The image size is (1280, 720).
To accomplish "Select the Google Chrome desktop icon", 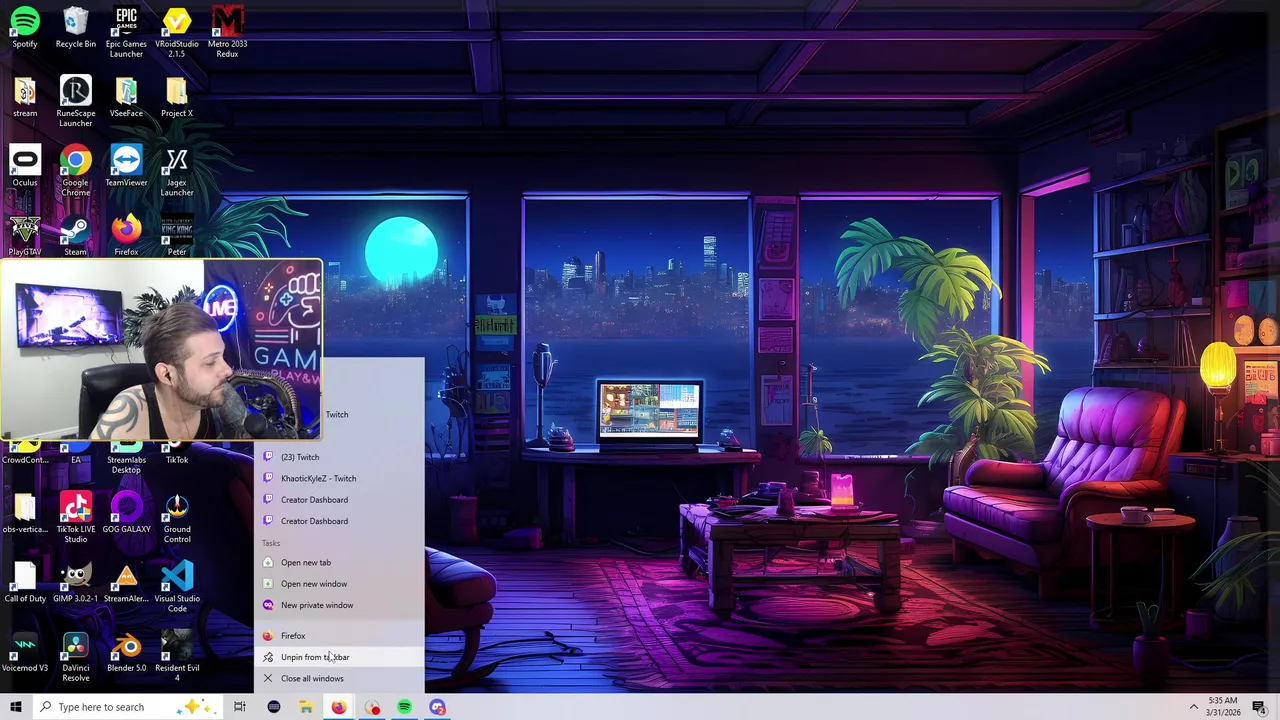I will (x=76, y=171).
